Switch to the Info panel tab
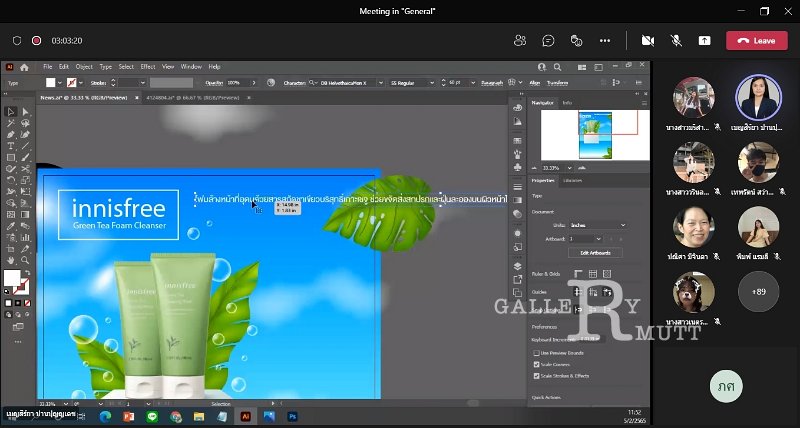 (x=567, y=103)
